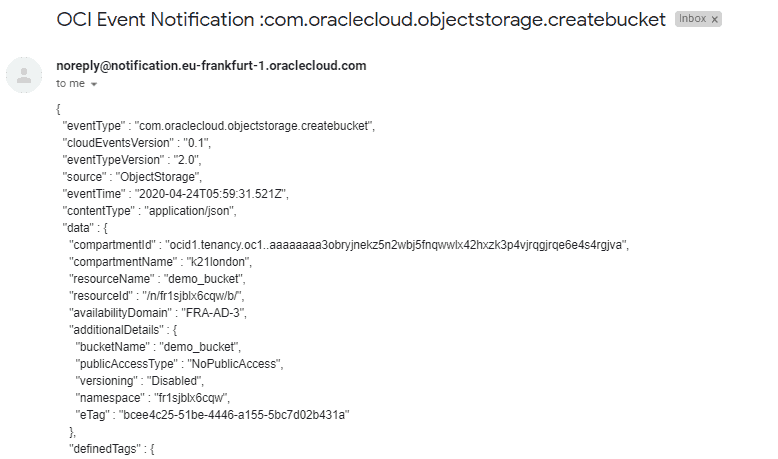
Task: Click the eventType createbucket value line
Action: tap(218, 126)
